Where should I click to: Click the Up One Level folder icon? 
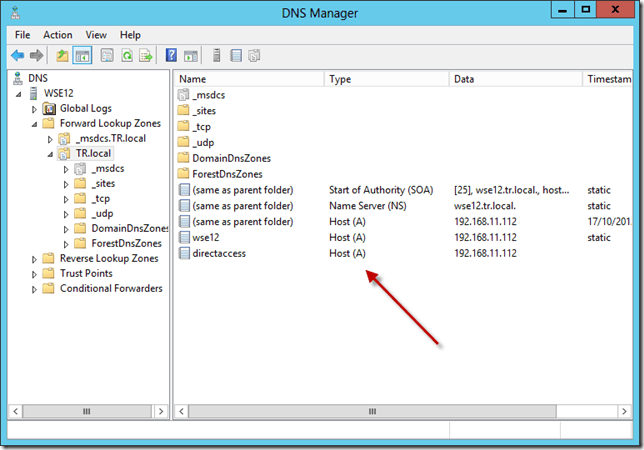[62, 55]
